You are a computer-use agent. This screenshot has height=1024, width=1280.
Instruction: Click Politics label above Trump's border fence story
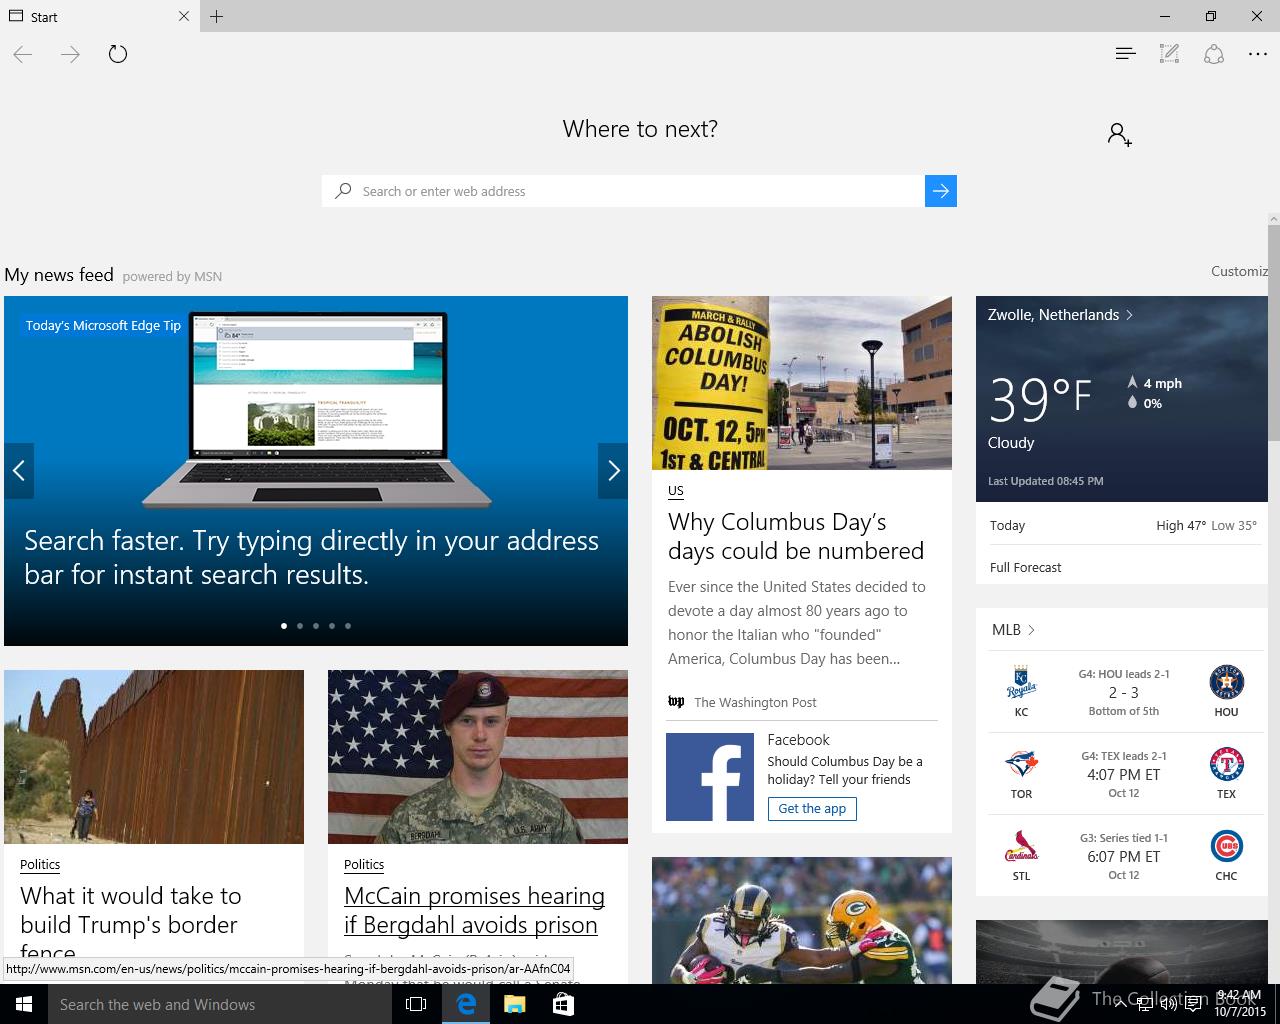click(x=40, y=865)
